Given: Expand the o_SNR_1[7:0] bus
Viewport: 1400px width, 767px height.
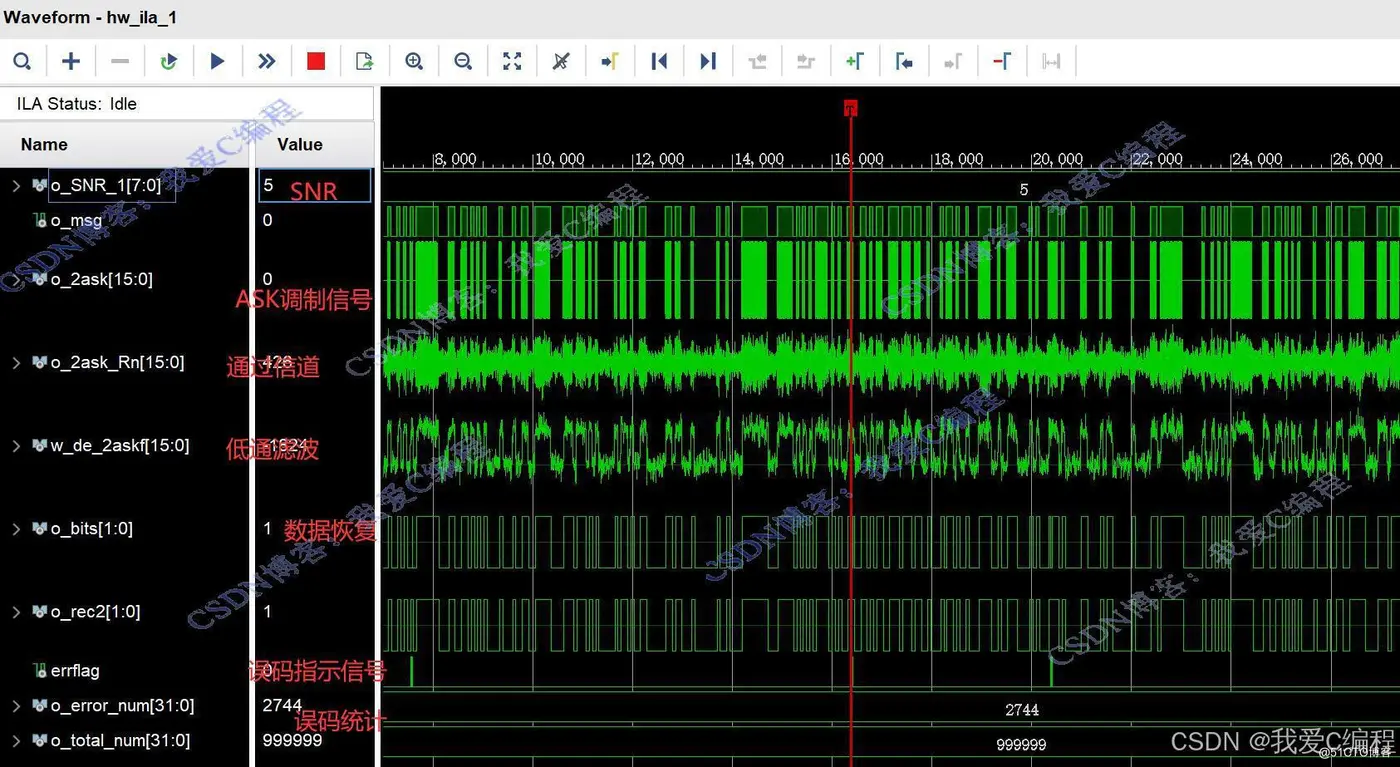Looking at the screenshot, I should point(16,185).
